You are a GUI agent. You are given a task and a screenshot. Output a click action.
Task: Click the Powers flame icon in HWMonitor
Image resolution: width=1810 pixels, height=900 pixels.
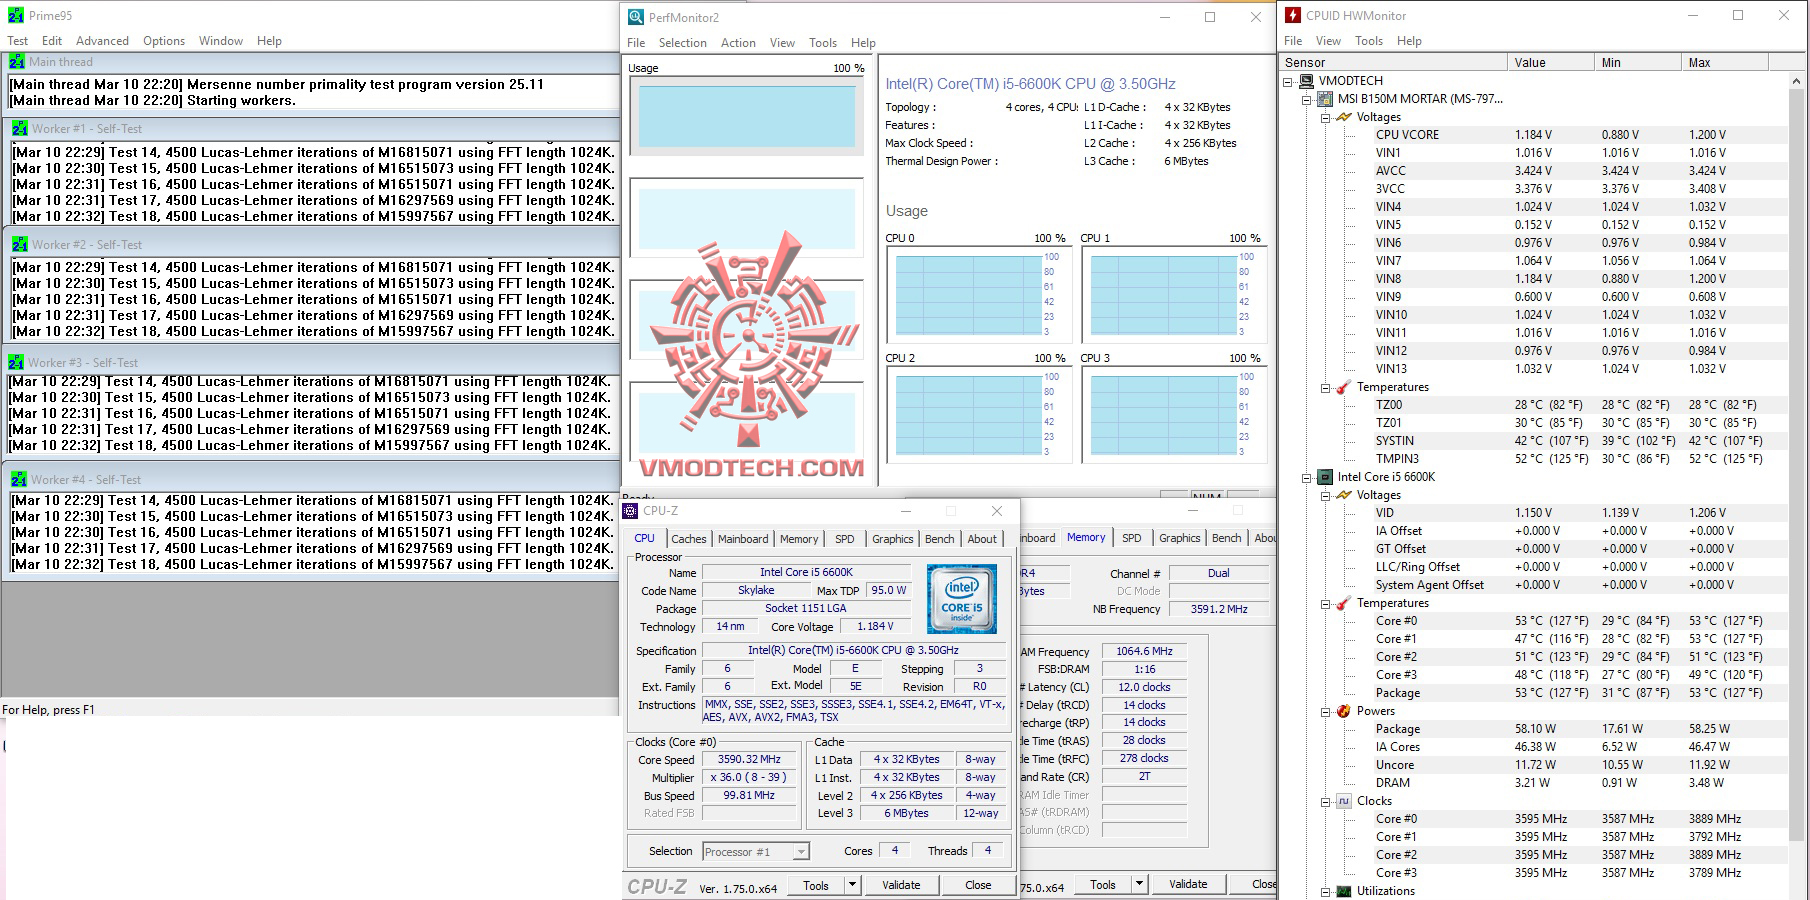1344,711
